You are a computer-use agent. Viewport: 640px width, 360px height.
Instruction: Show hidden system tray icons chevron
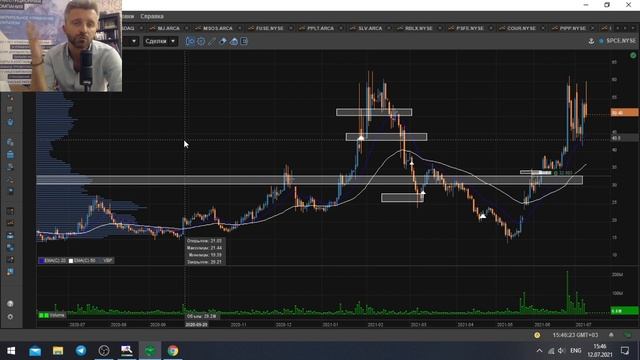pos(539,351)
